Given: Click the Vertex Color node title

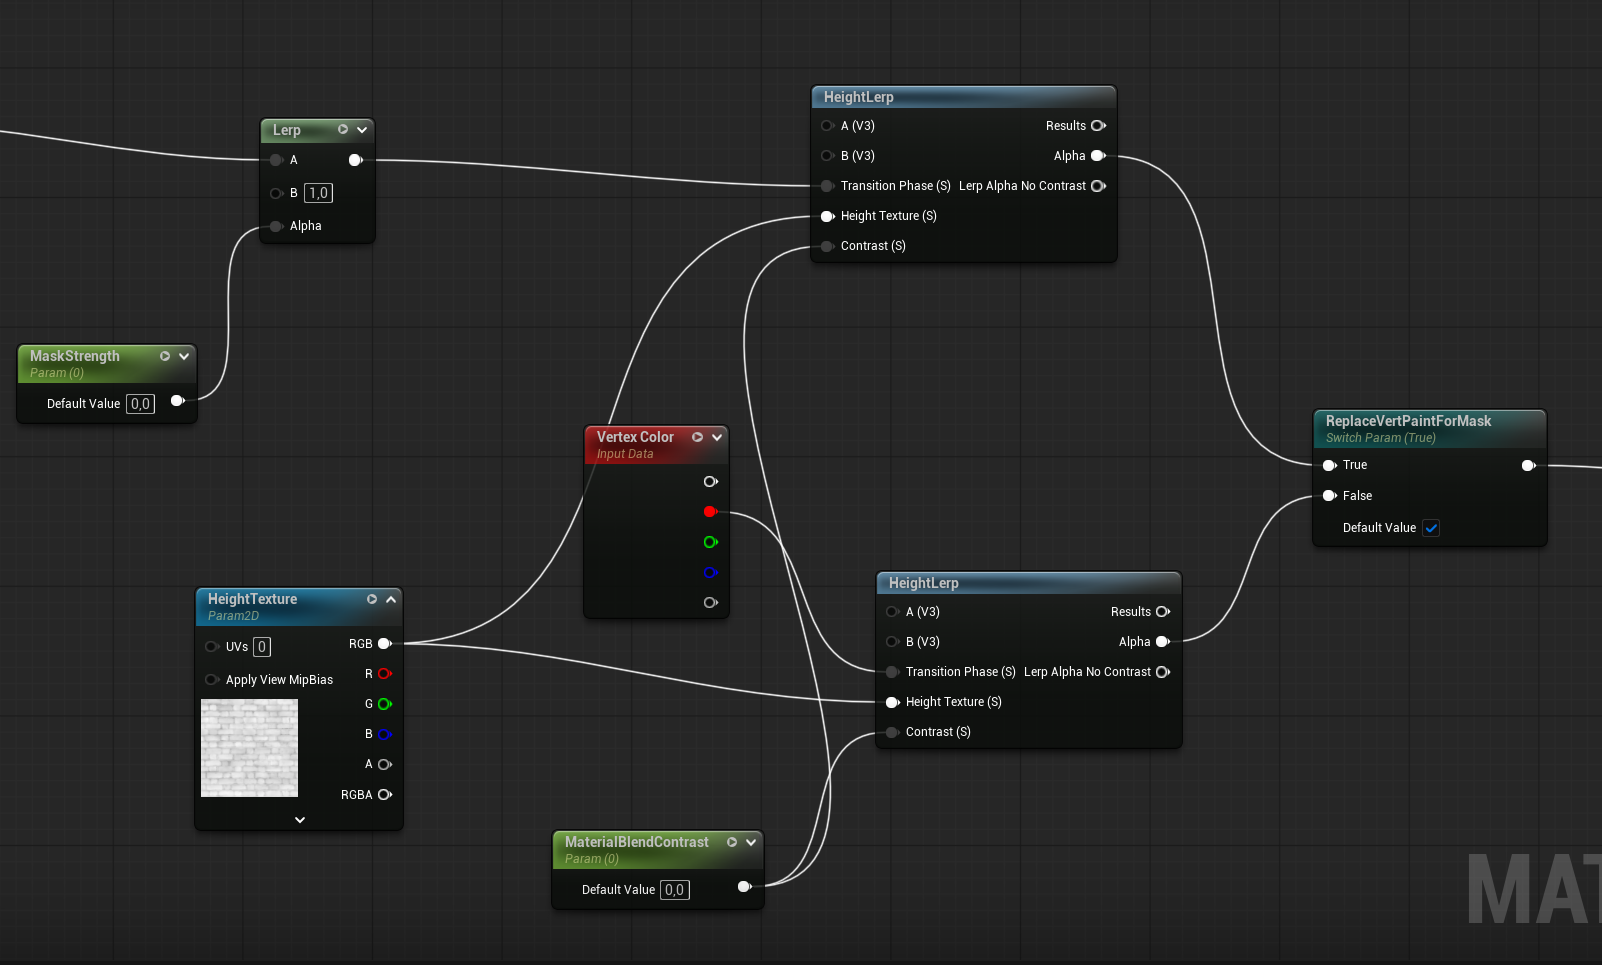Looking at the screenshot, I should (635, 437).
